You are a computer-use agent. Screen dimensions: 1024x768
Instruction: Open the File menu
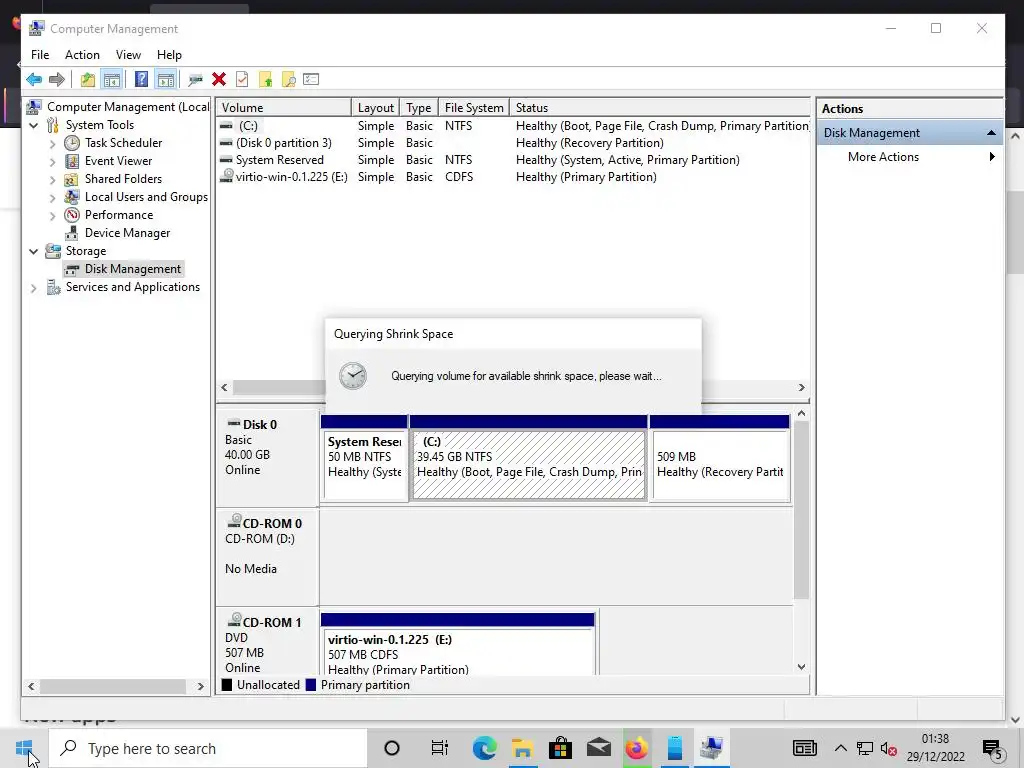(40, 55)
